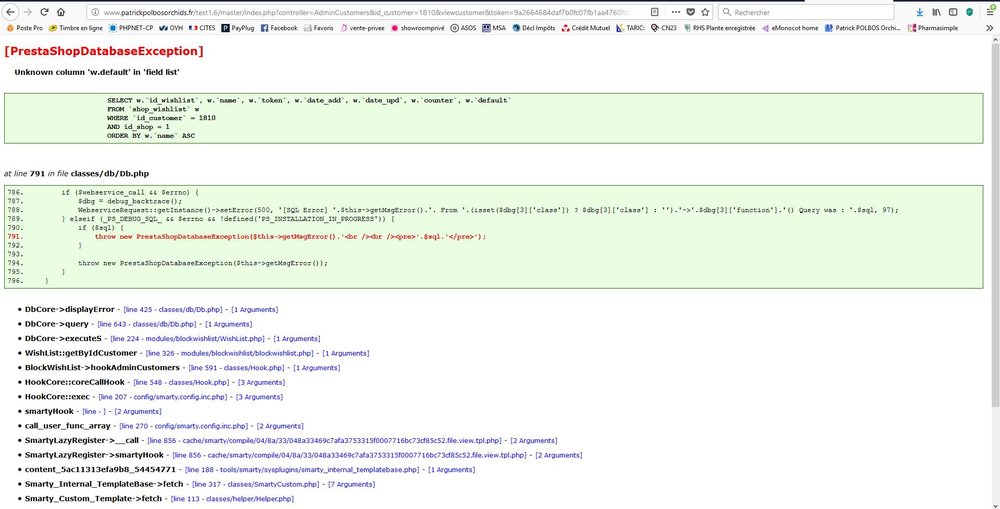Toggle reader view icon in address bar
Image resolution: width=1000 pixels, height=509 pixels.
pos(655,12)
